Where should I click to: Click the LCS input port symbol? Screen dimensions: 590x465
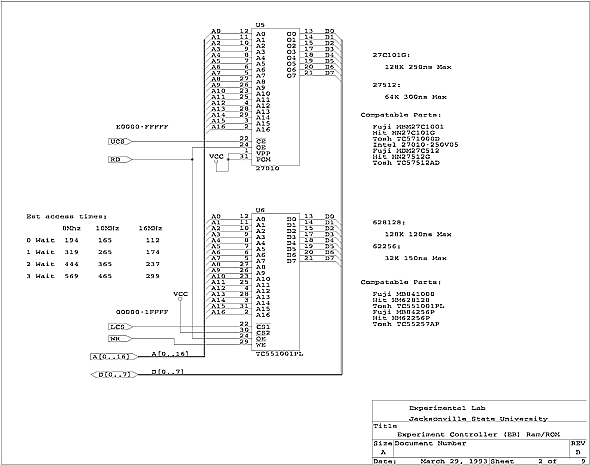click(120, 327)
